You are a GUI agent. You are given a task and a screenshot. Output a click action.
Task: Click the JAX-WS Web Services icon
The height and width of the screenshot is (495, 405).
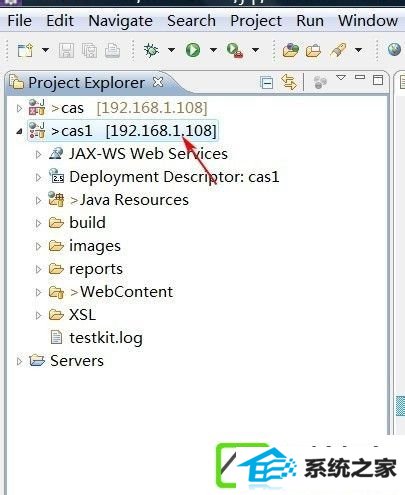coord(56,154)
